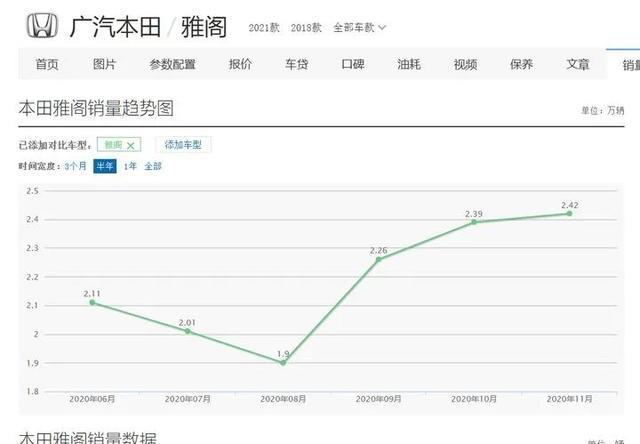
Task: Click the 2.5 y-axis label
Action: point(33,191)
